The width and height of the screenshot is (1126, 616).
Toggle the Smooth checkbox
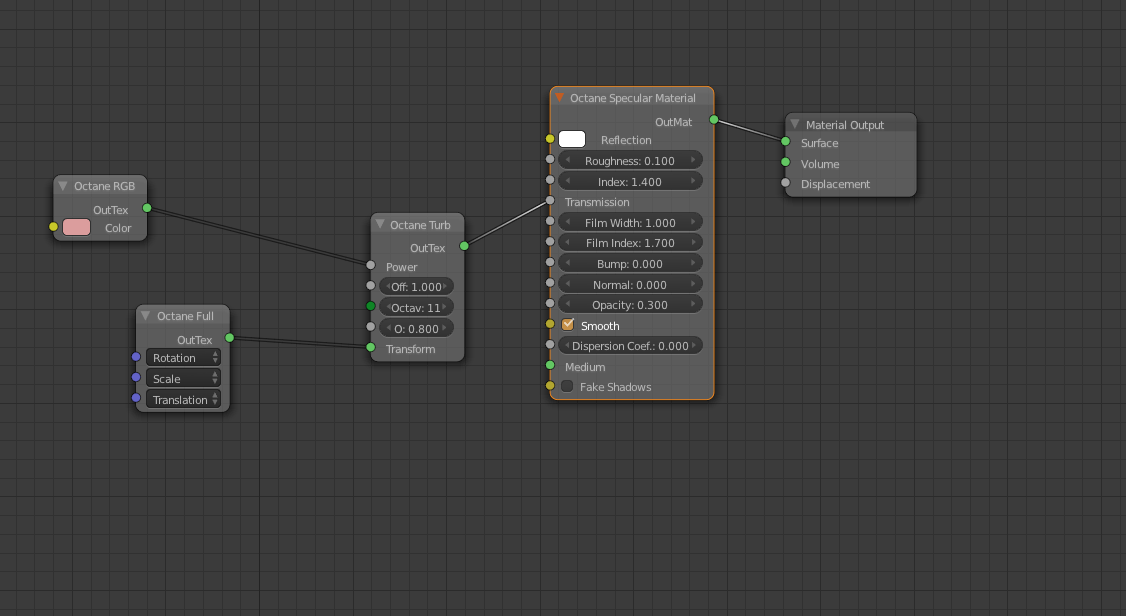pos(568,325)
